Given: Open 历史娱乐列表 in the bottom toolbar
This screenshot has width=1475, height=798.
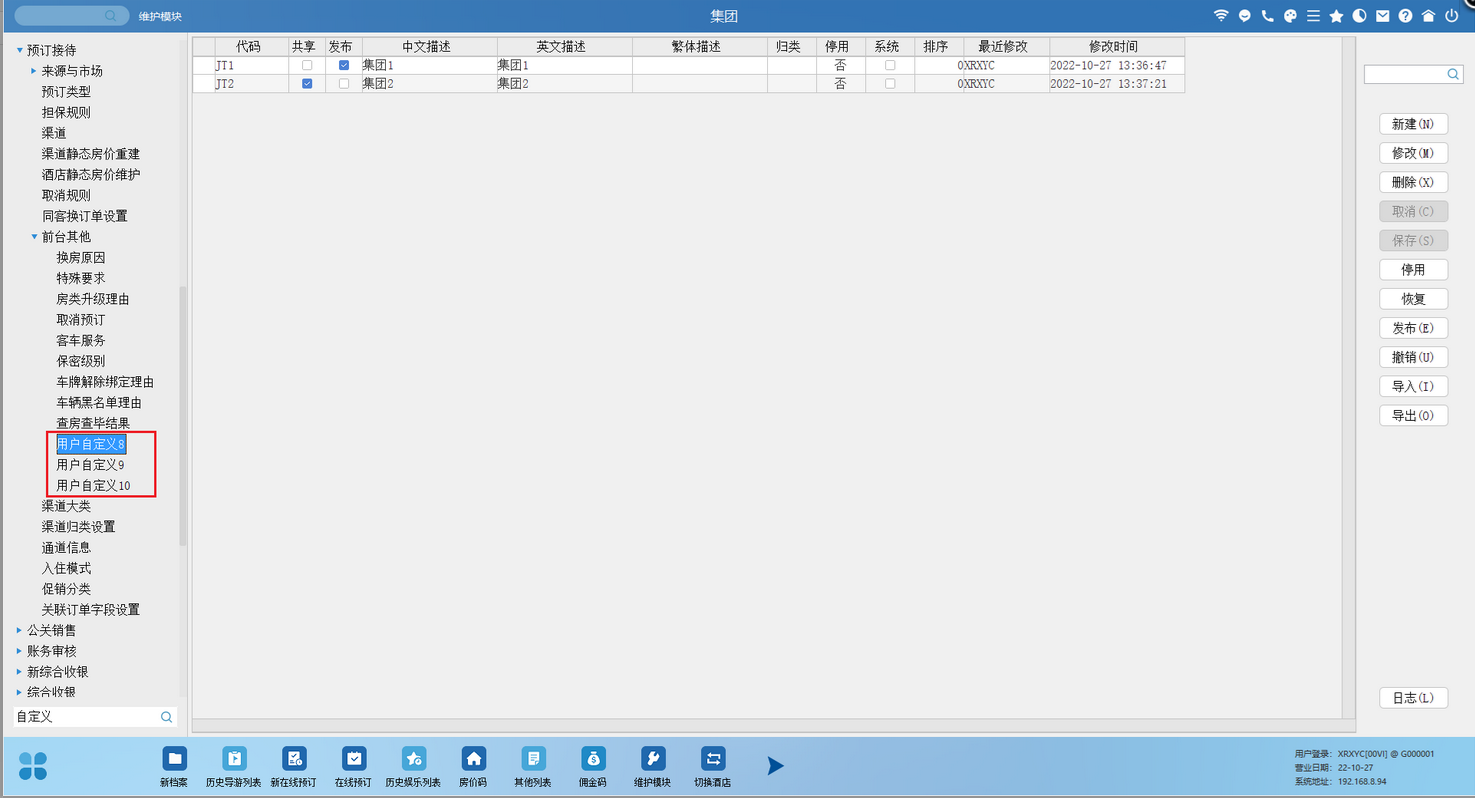Looking at the screenshot, I should coord(413,766).
